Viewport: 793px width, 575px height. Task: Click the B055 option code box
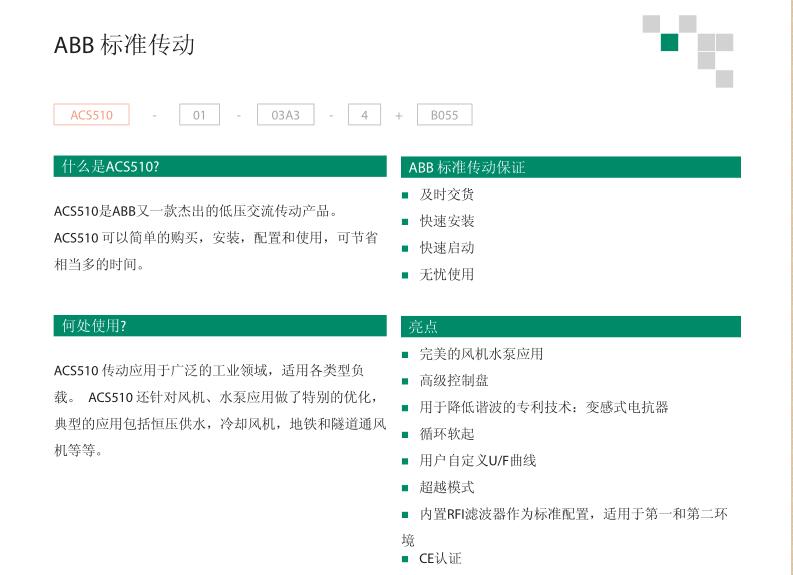click(445, 115)
